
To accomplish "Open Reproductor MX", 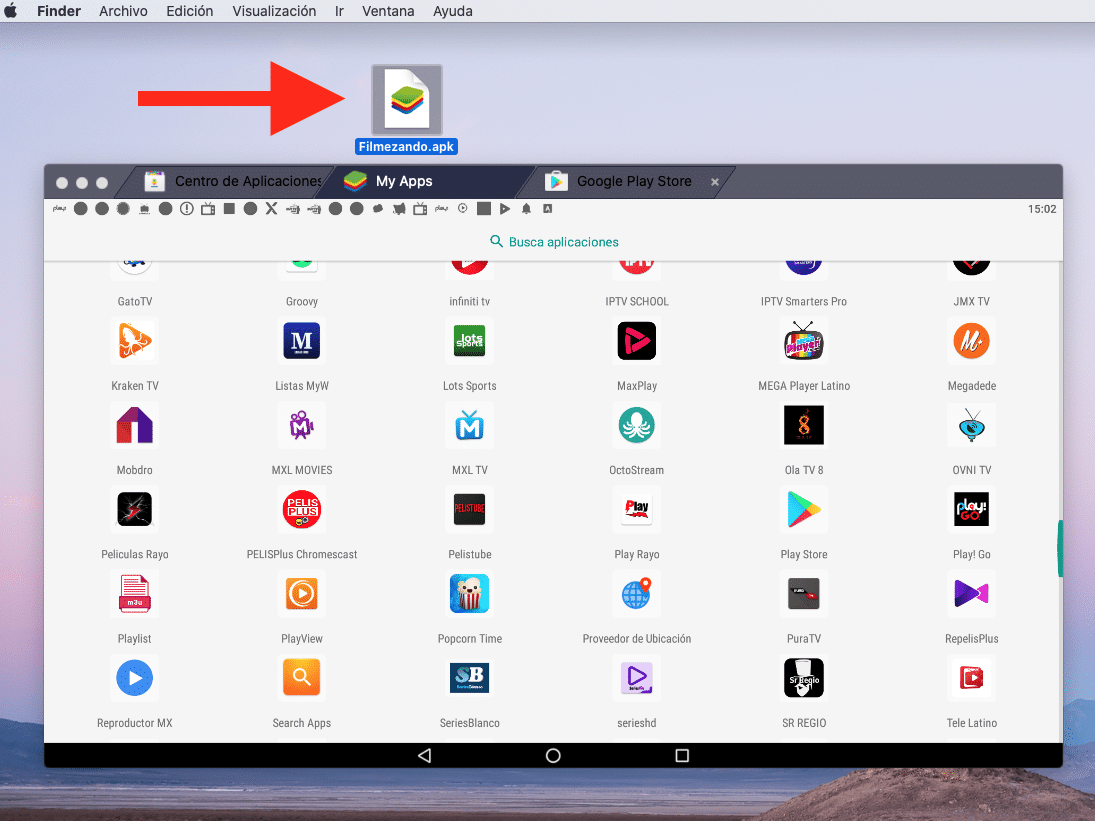I will pyautogui.click(x=134, y=677).
